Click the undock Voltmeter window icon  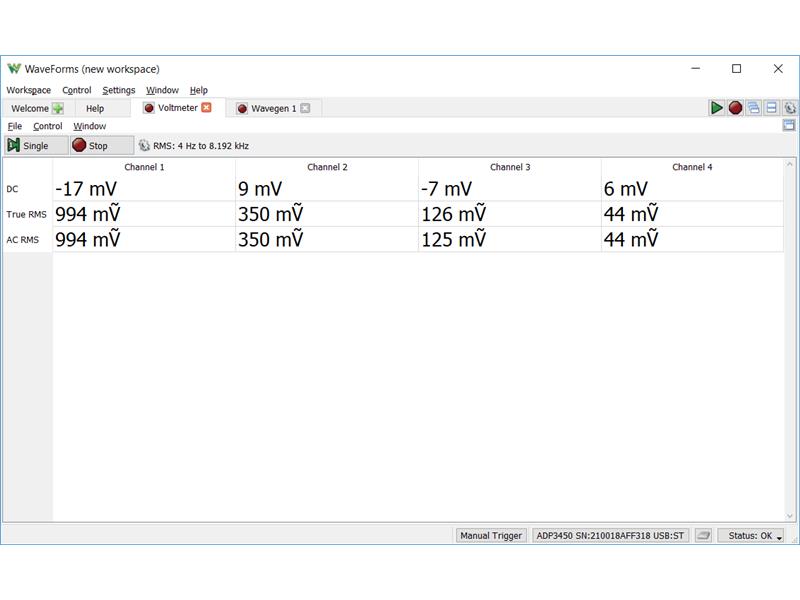tap(789, 125)
